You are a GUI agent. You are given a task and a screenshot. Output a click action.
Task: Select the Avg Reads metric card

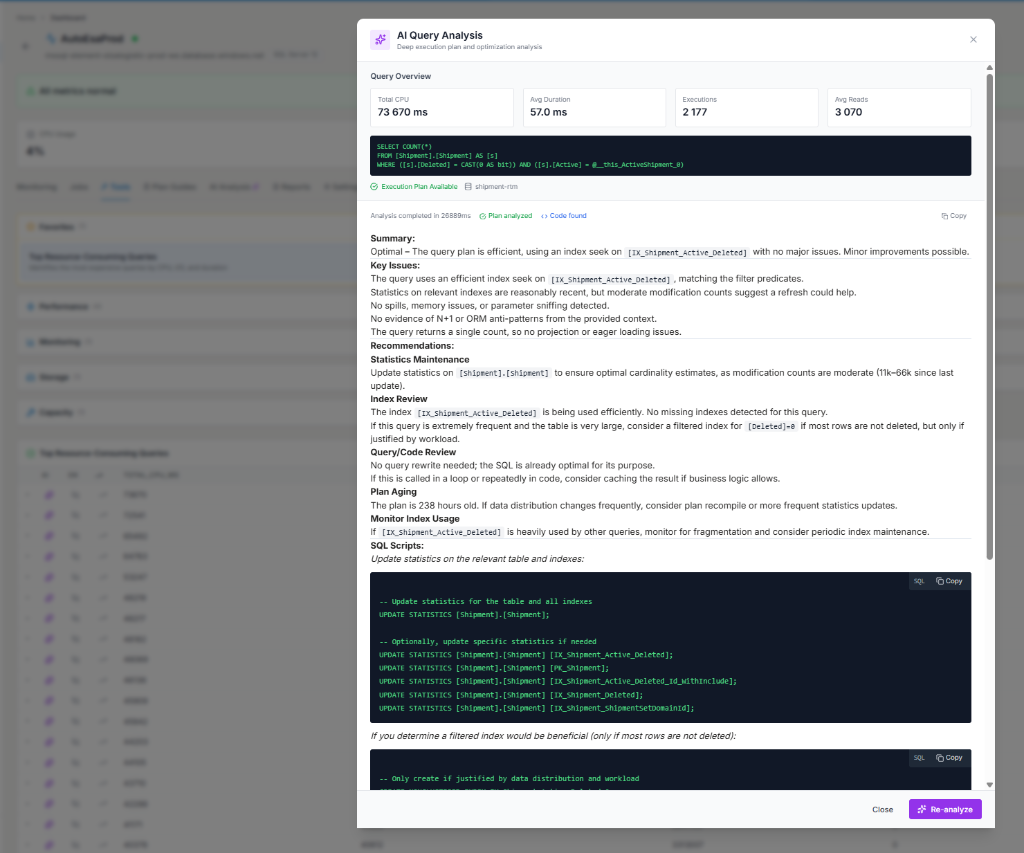[899, 107]
